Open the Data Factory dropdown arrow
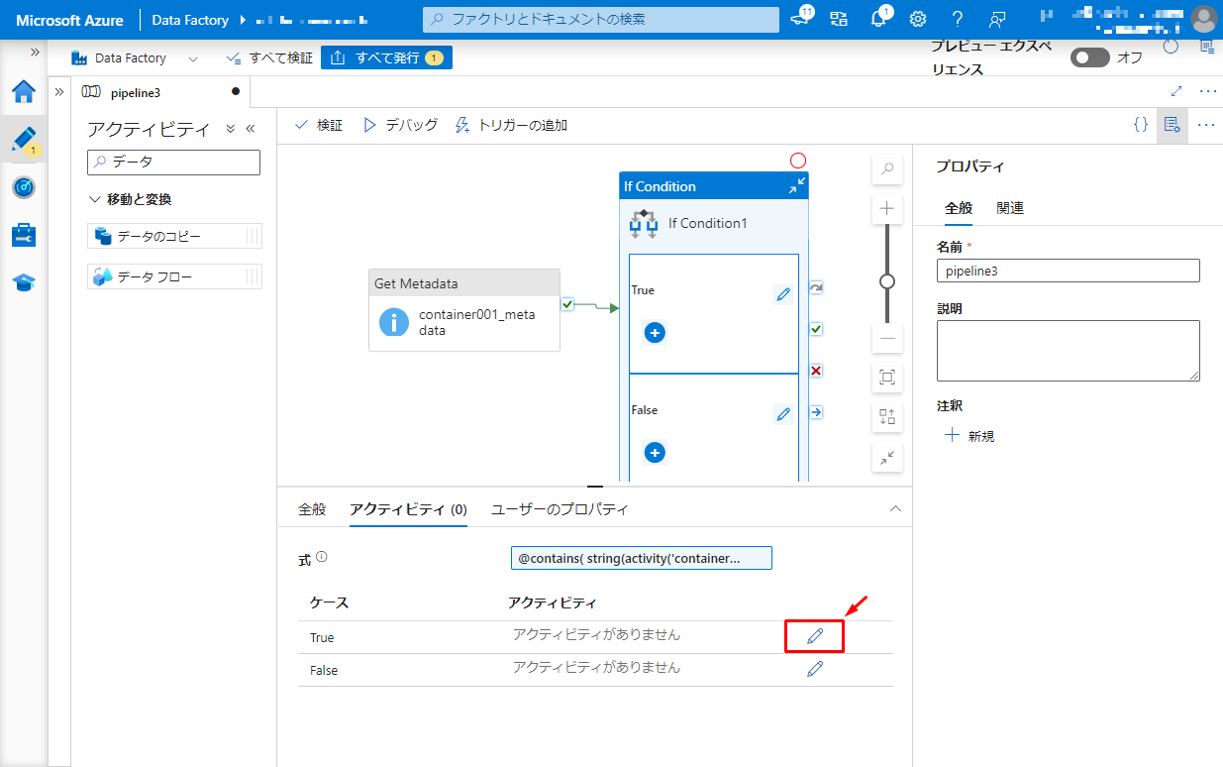 point(193,59)
